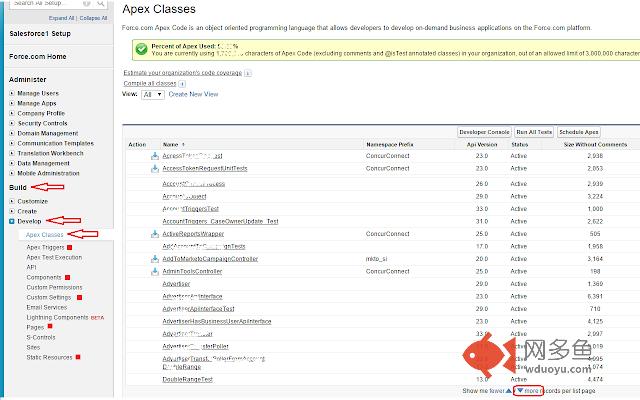
Task: Sort by Status column header
Action: coord(520,144)
